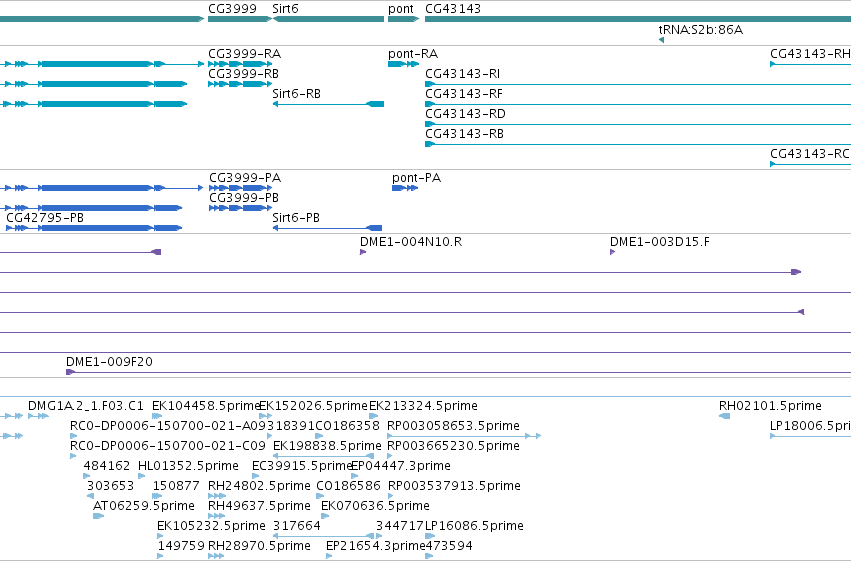This screenshot has height=561, width=851.
Task: Select EST RC0-DP0006-150700-021-C09
Action: 168,446
